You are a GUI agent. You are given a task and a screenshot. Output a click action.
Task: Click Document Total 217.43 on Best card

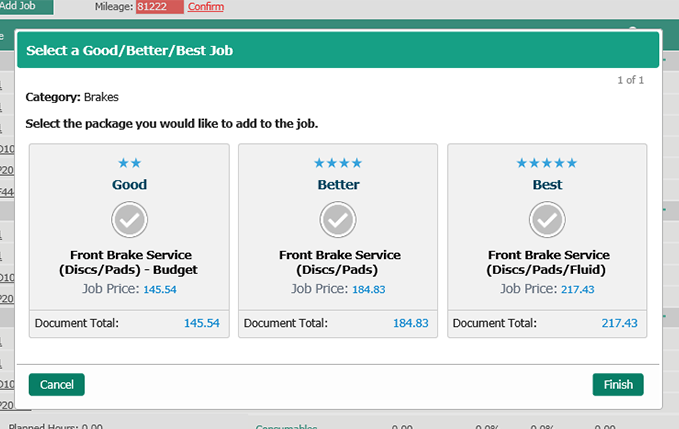[619, 324]
